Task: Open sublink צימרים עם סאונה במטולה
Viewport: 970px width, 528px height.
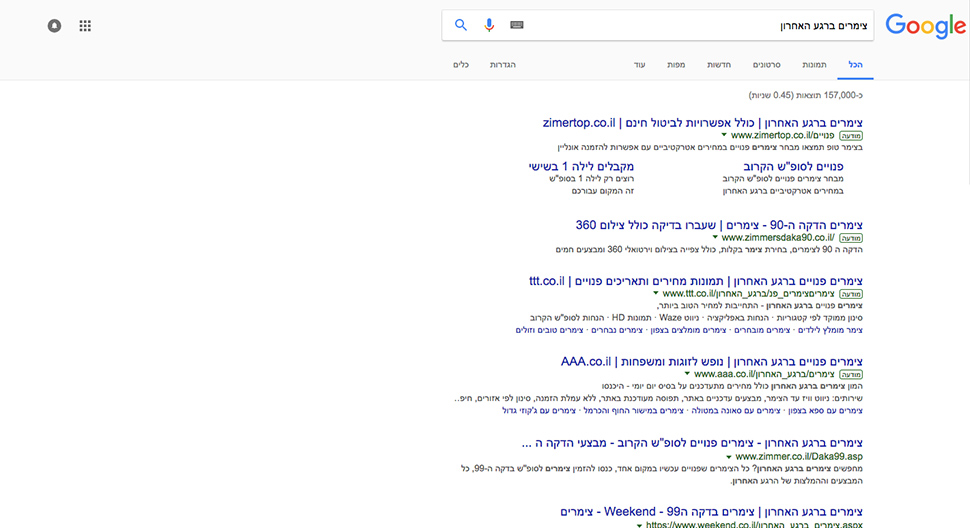Action: (x=736, y=411)
